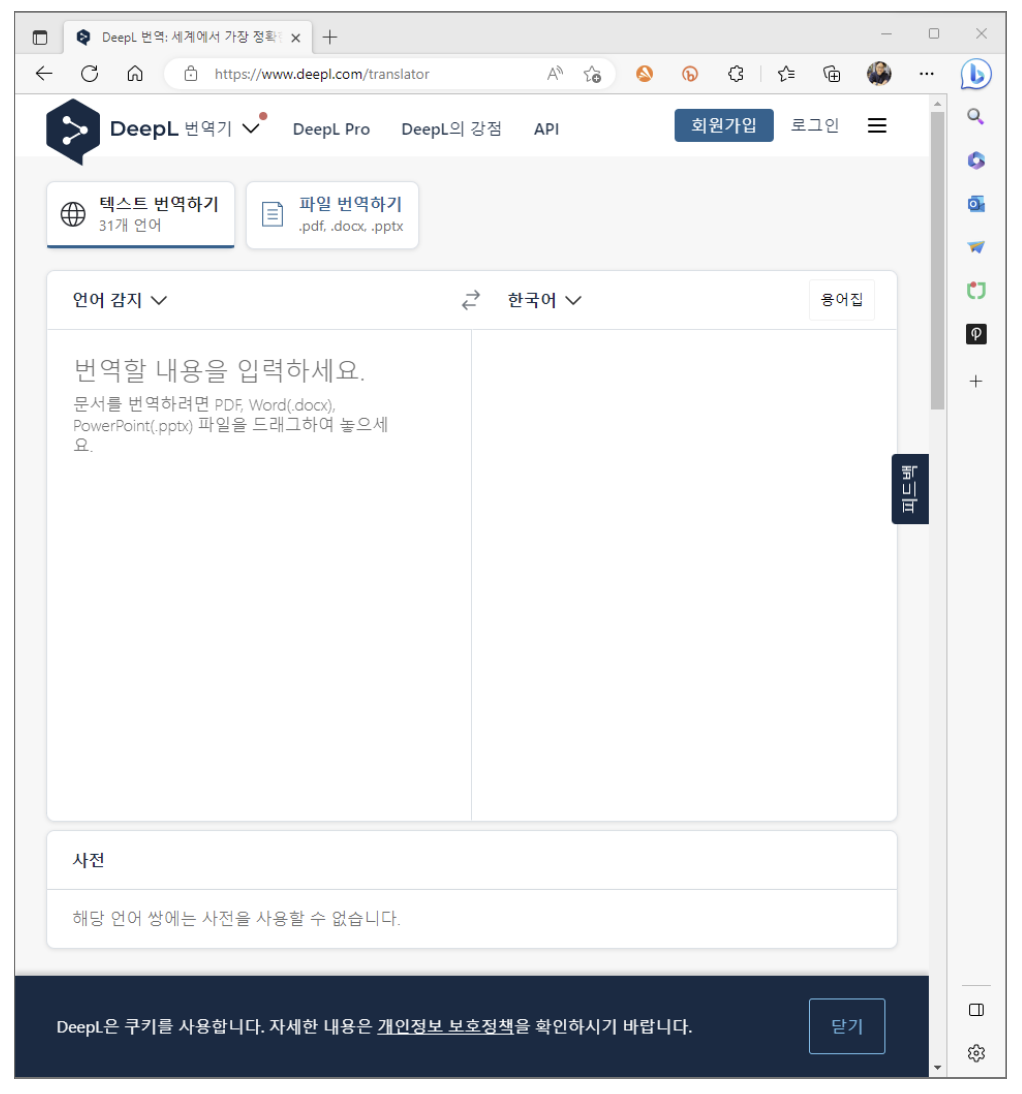This screenshot has width=1022, height=1094.
Task: Select the 파일 번역하기 tab
Action: coord(332,214)
